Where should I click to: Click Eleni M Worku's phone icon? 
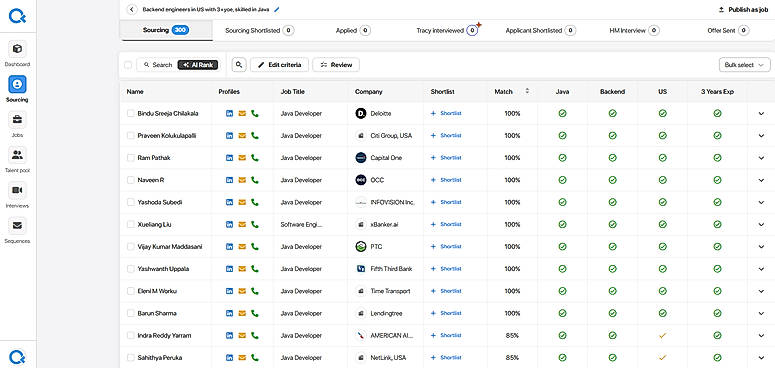255,291
